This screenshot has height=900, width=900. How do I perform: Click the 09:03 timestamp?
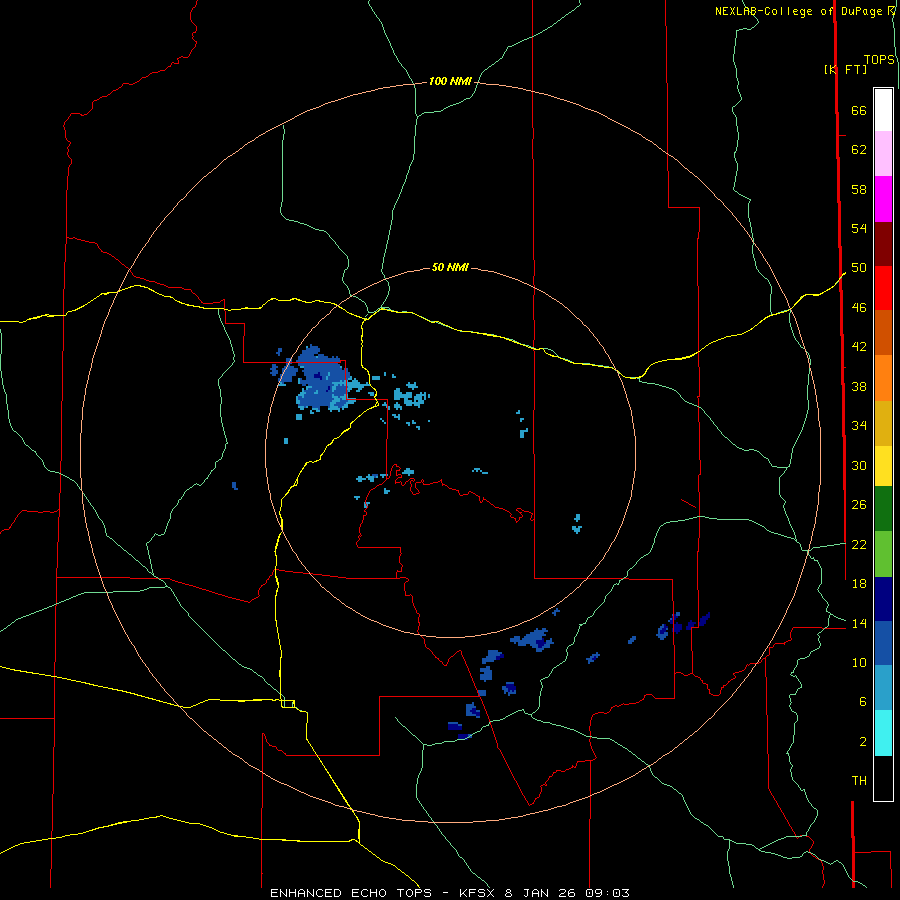tap(607, 893)
